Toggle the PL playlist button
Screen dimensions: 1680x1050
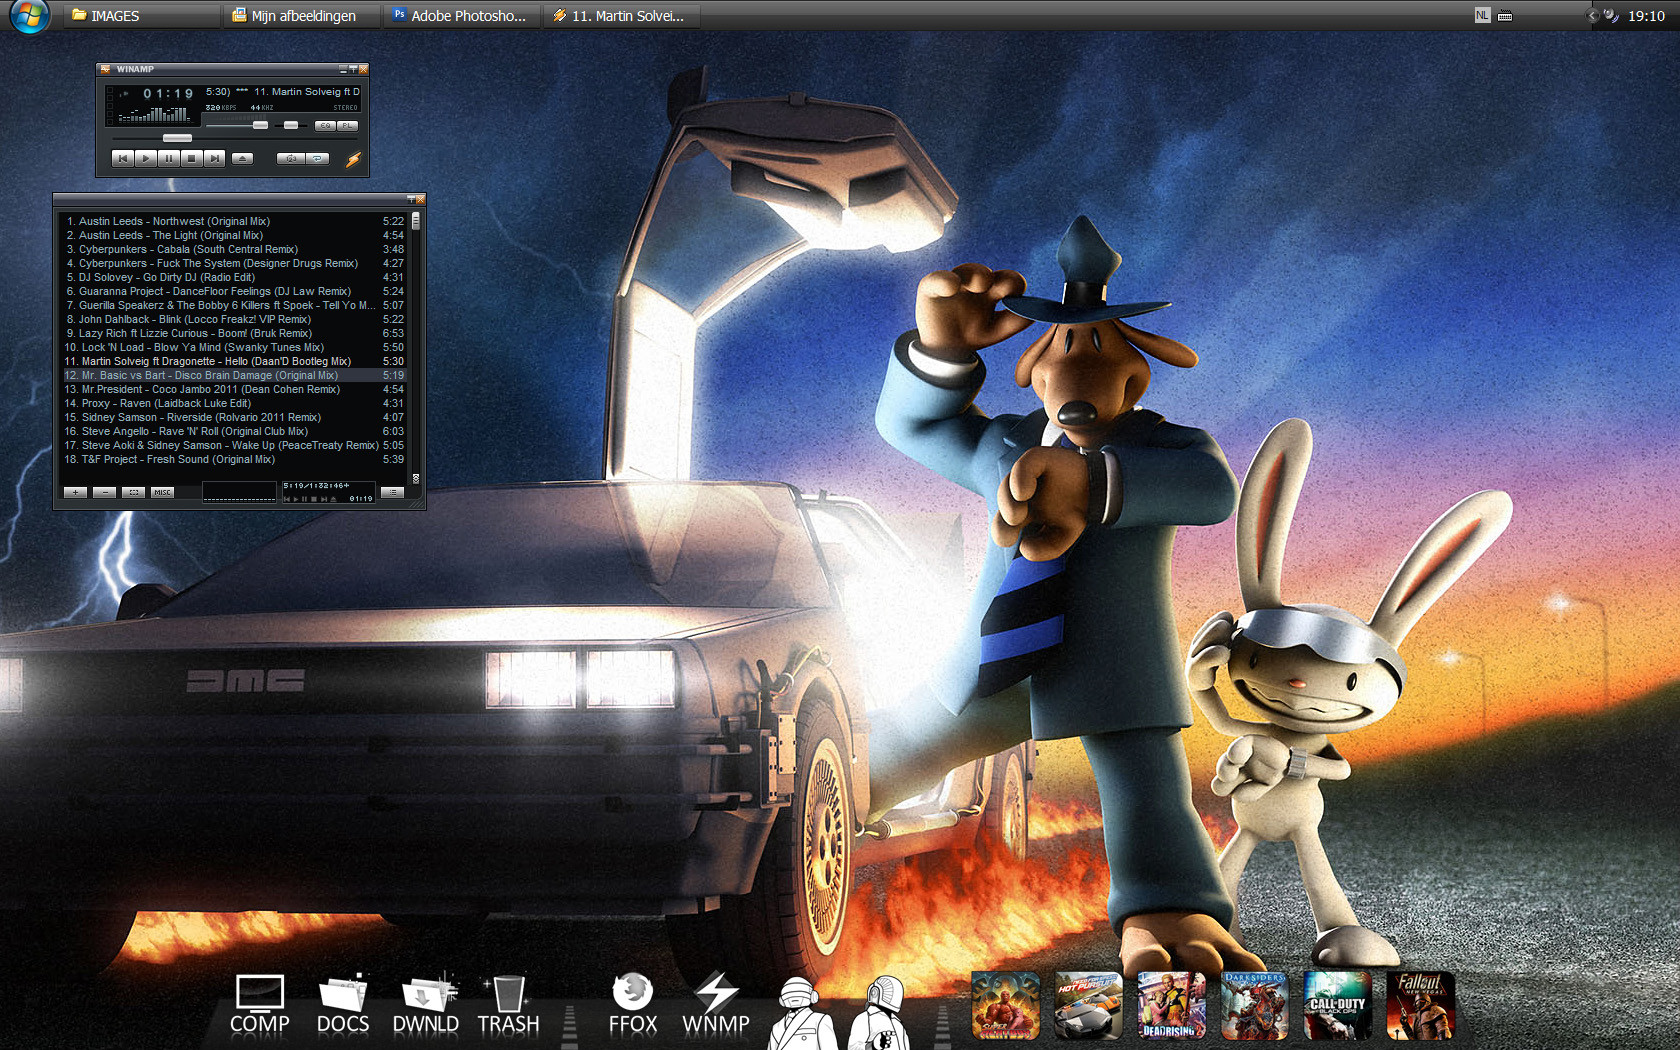(x=347, y=126)
